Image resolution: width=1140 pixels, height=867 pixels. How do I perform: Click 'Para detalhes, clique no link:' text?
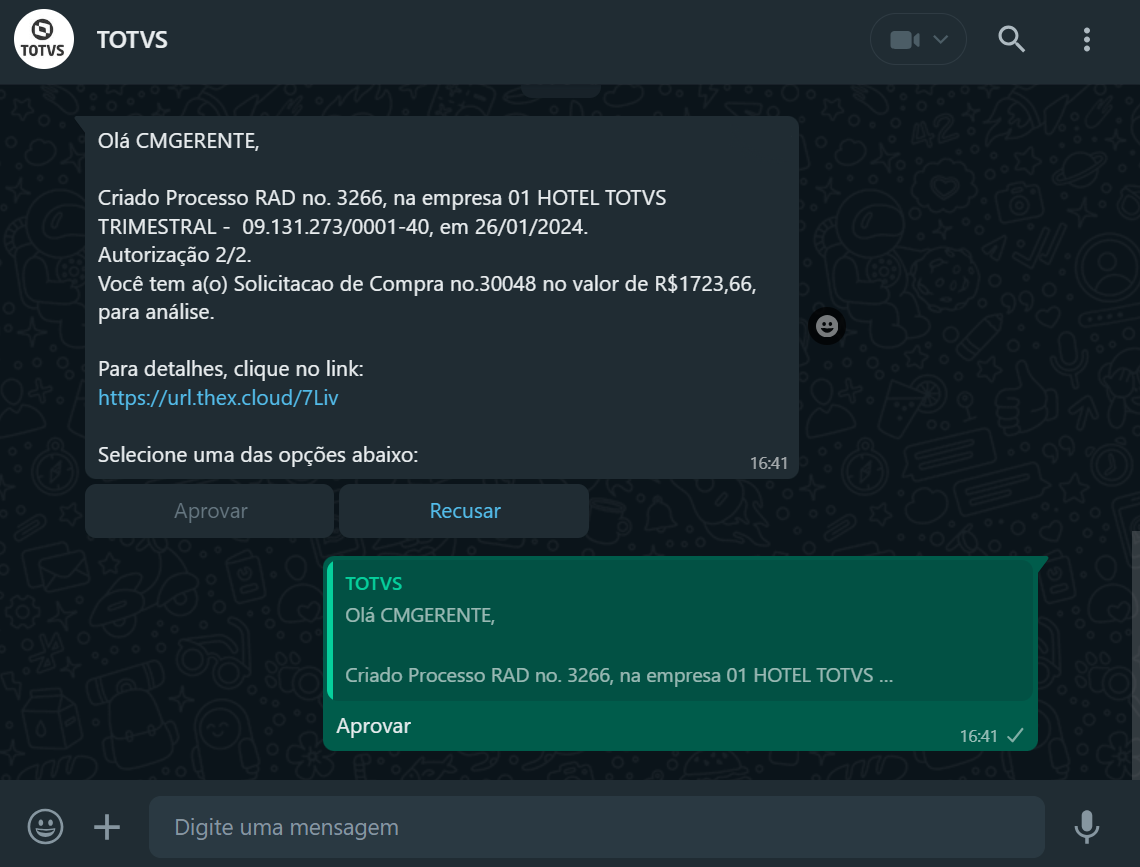pyautogui.click(x=230, y=369)
